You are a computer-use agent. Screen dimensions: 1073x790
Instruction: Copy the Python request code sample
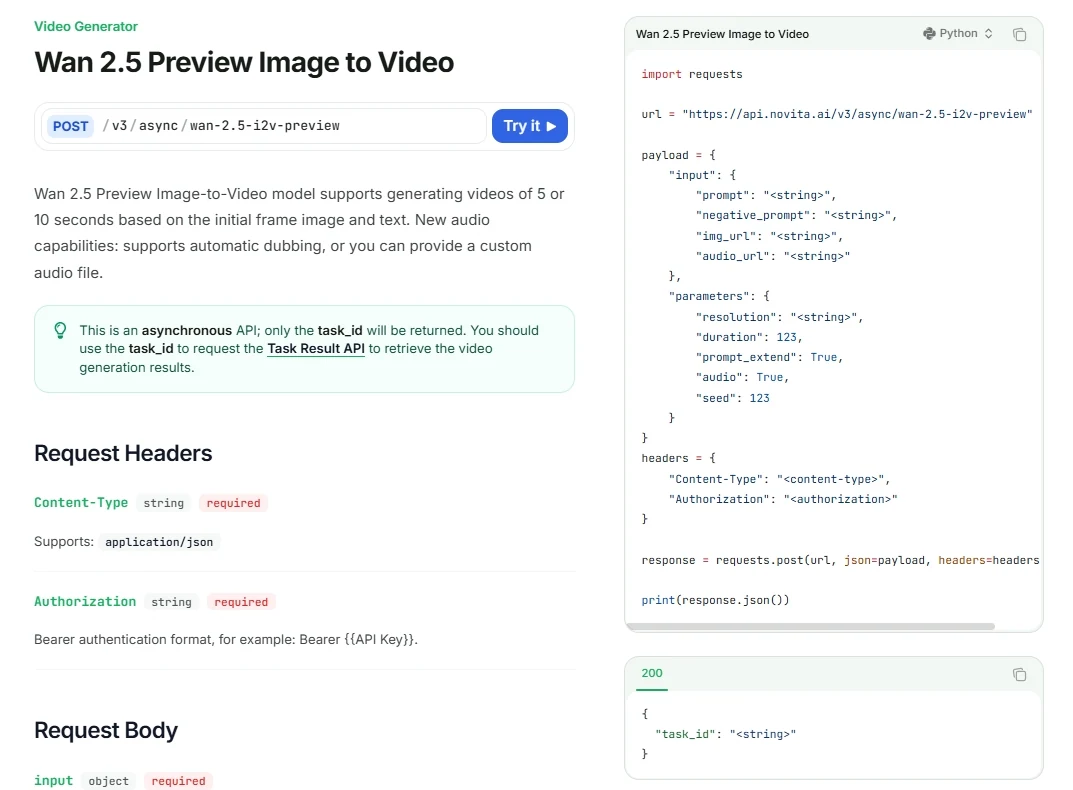coord(1019,34)
